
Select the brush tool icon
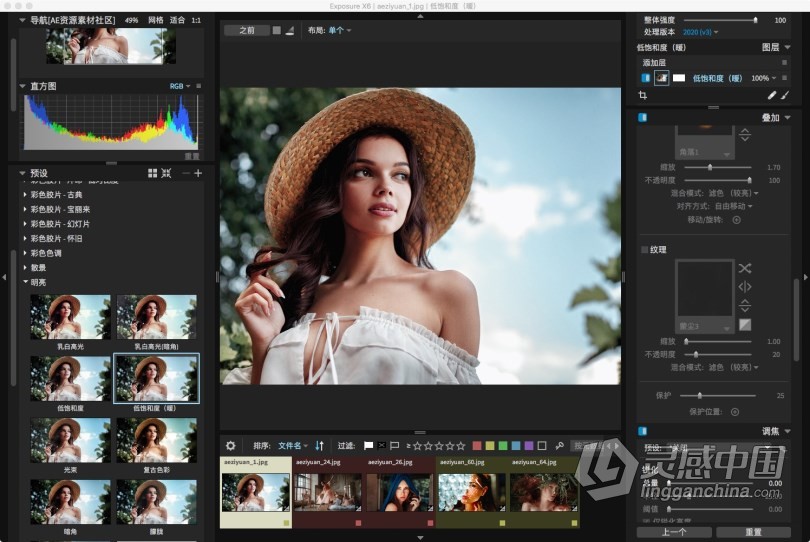coord(785,95)
